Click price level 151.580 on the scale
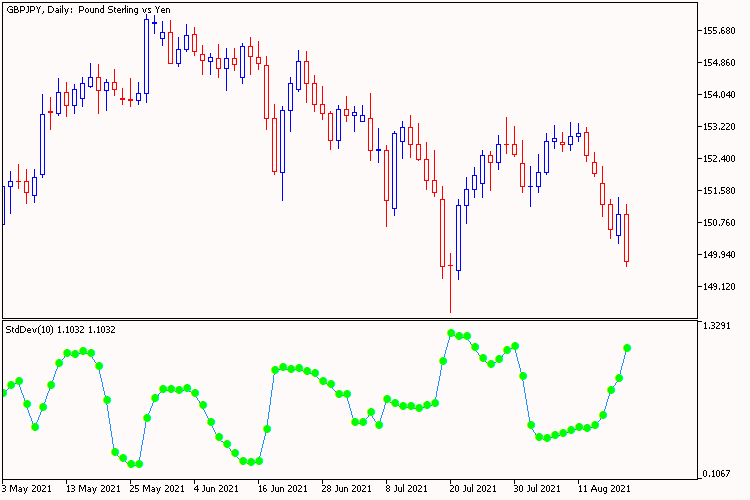750x500 pixels. (x=719, y=191)
